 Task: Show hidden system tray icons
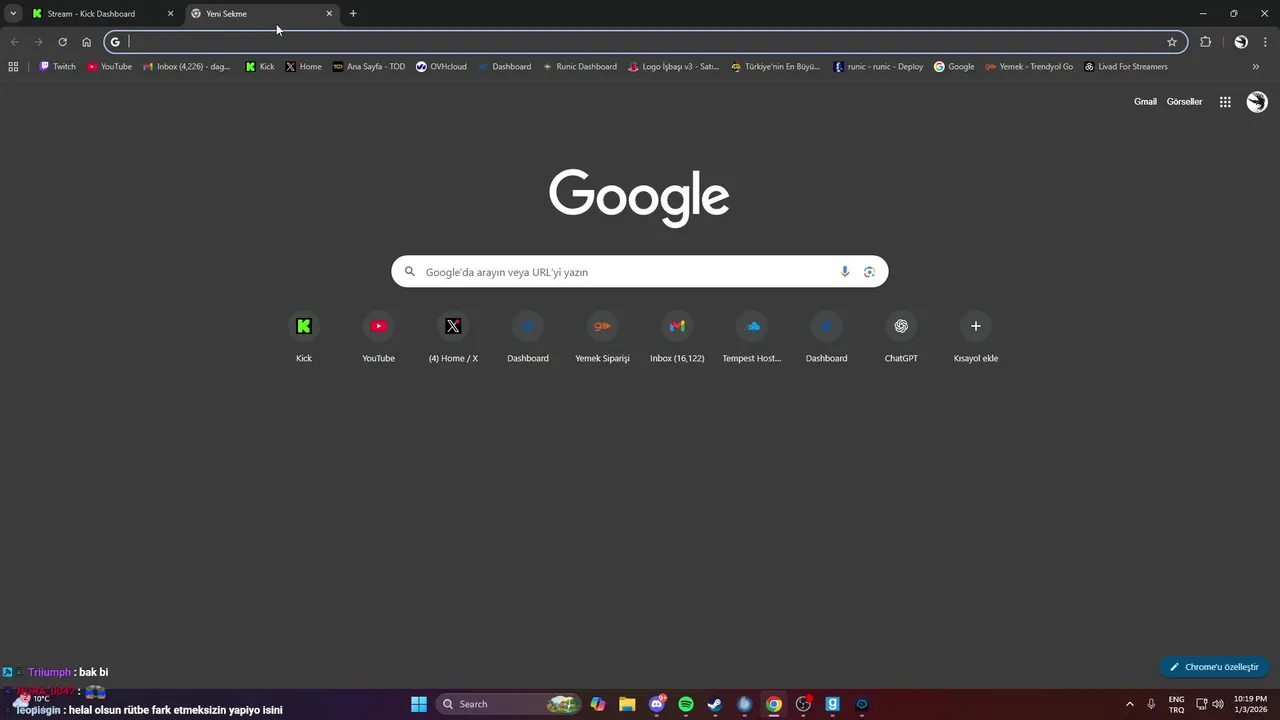click(1130, 704)
